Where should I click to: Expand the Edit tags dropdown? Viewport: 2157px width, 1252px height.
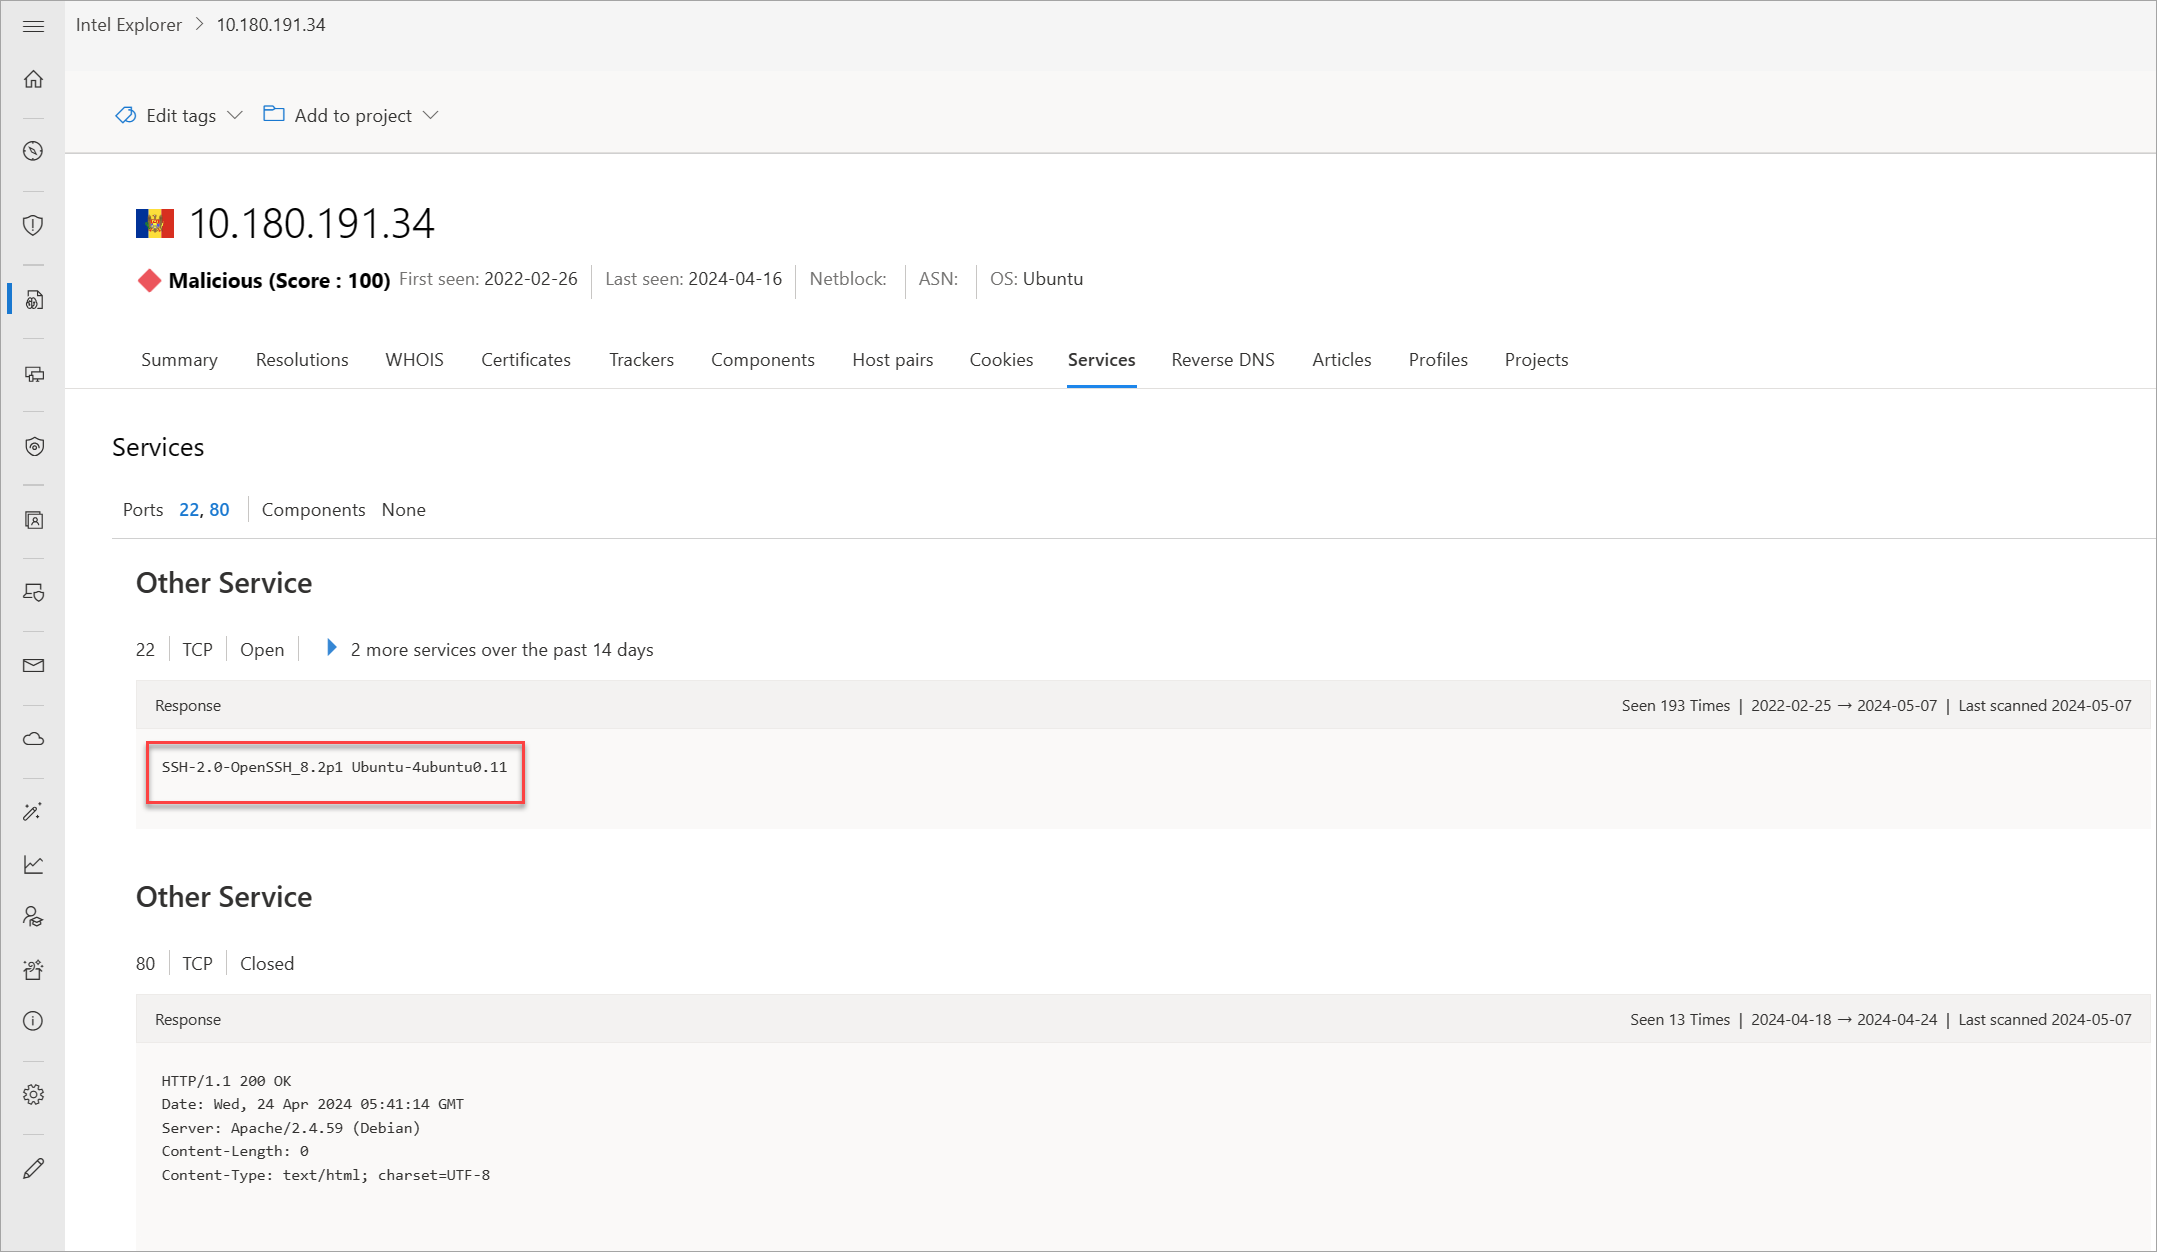[180, 116]
